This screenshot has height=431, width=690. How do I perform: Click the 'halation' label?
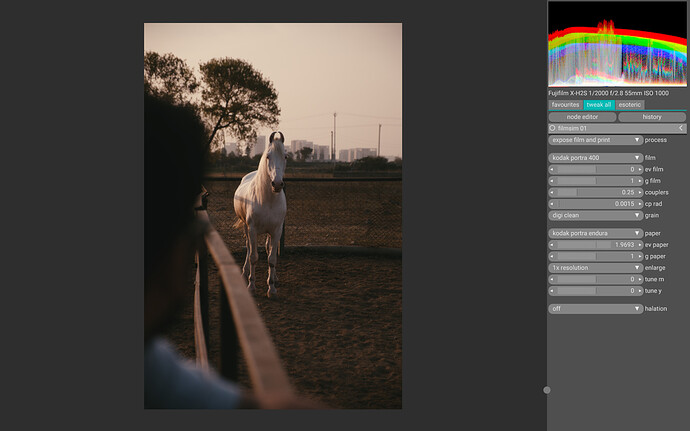656,309
